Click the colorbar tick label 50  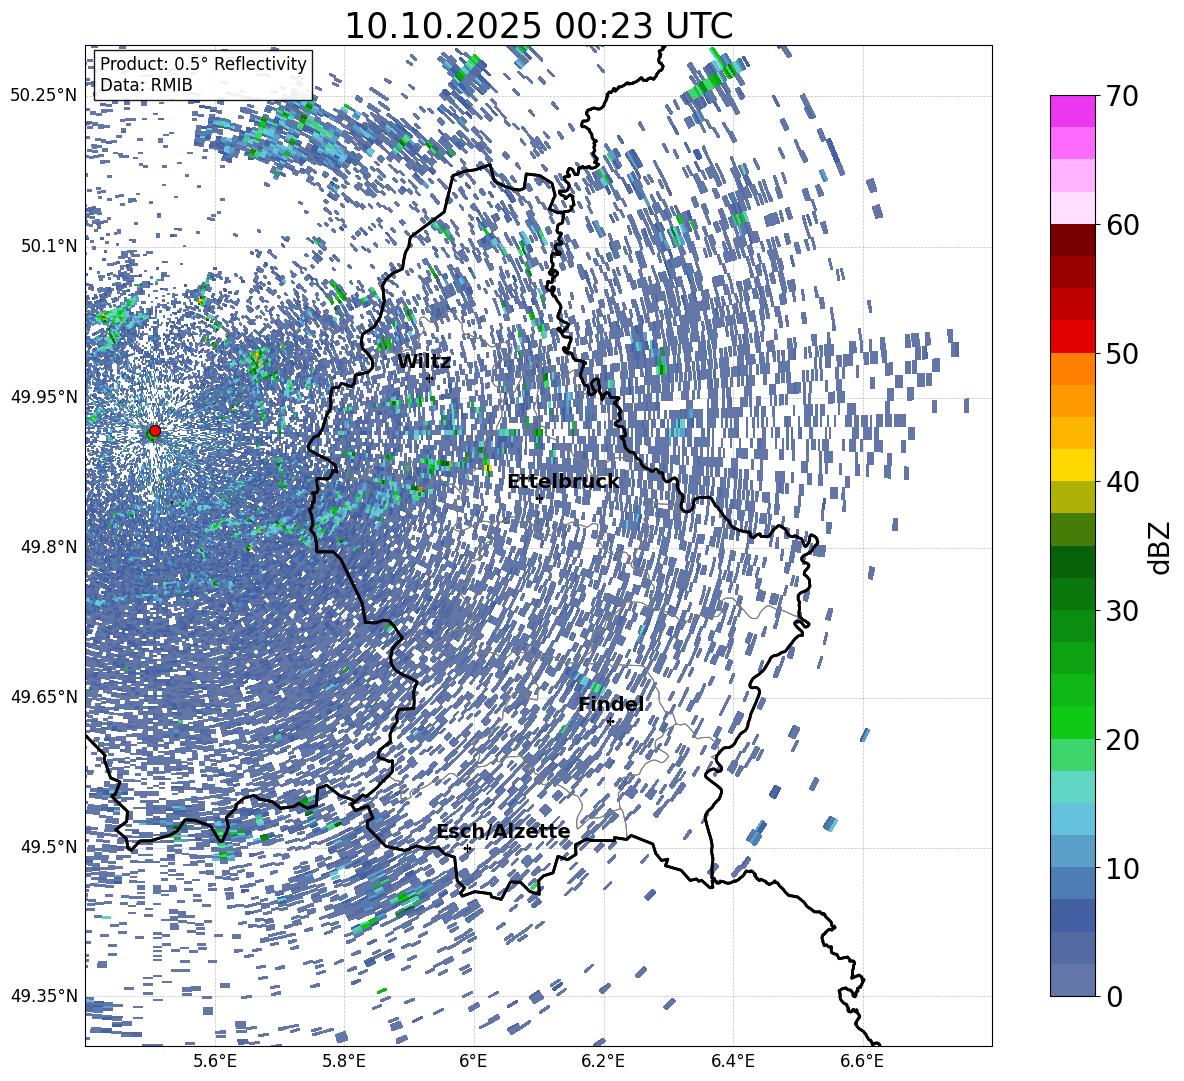pos(1122,353)
